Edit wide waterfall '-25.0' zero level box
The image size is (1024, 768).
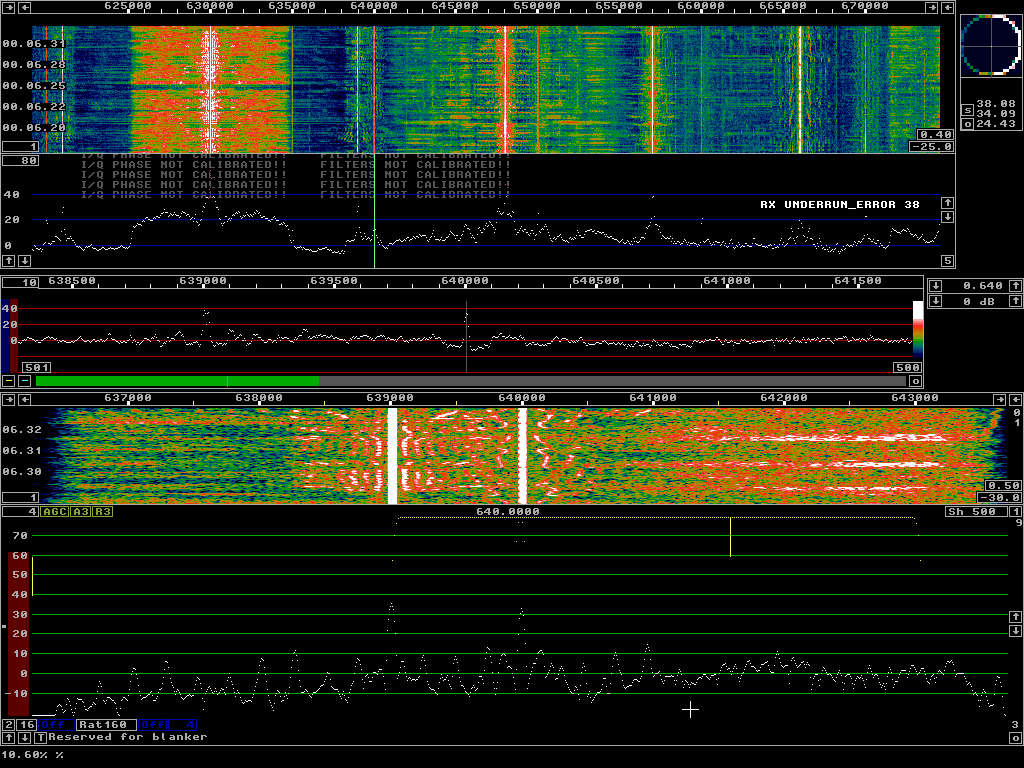932,146
